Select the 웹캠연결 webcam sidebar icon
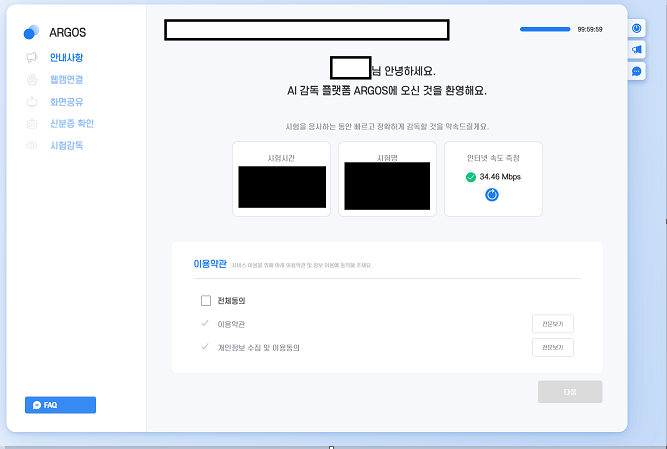The width and height of the screenshot is (667, 449). tap(32, 80)
